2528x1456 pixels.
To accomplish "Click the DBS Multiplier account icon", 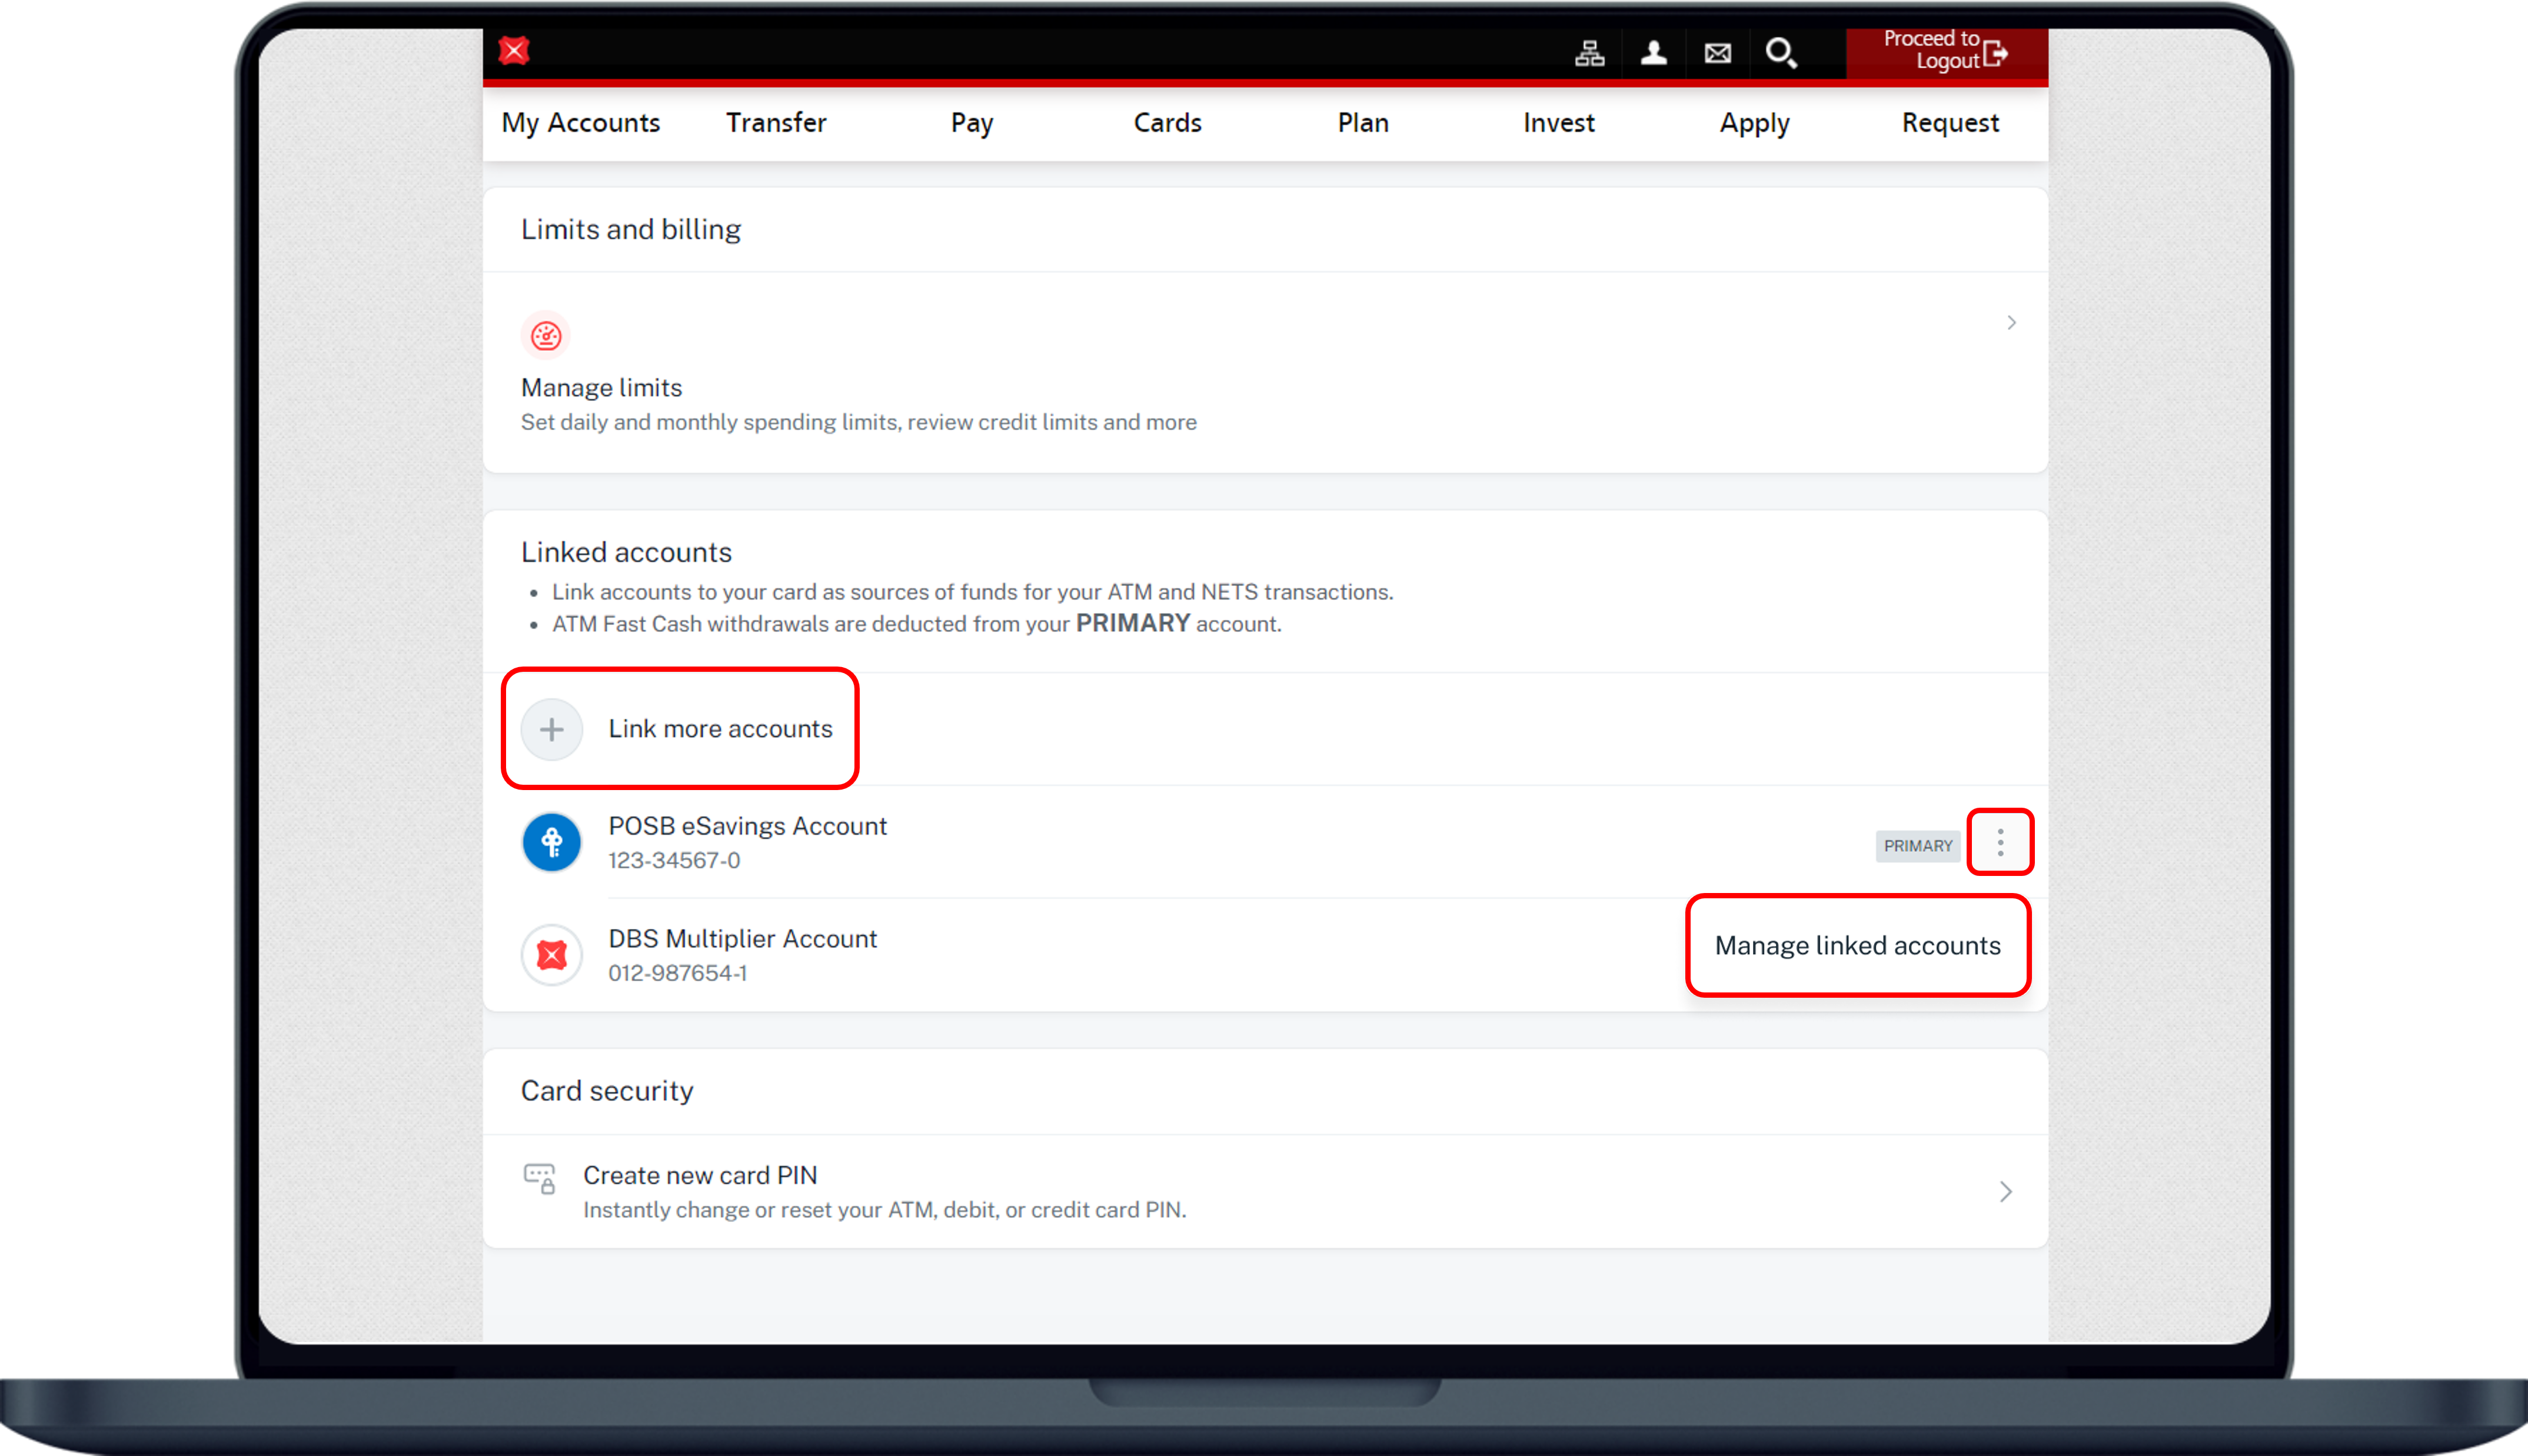I will click(551, 955).
